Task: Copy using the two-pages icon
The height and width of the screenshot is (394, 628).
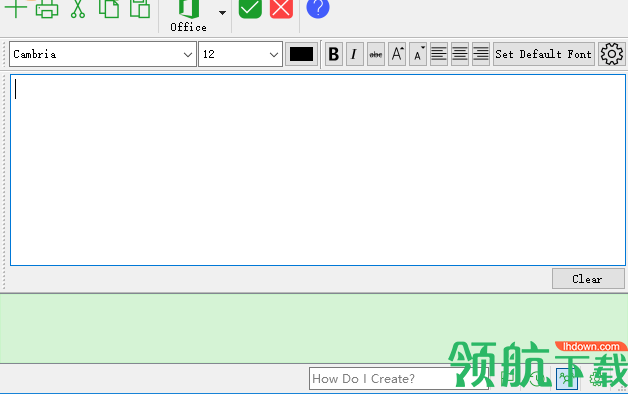Action: 109,9
